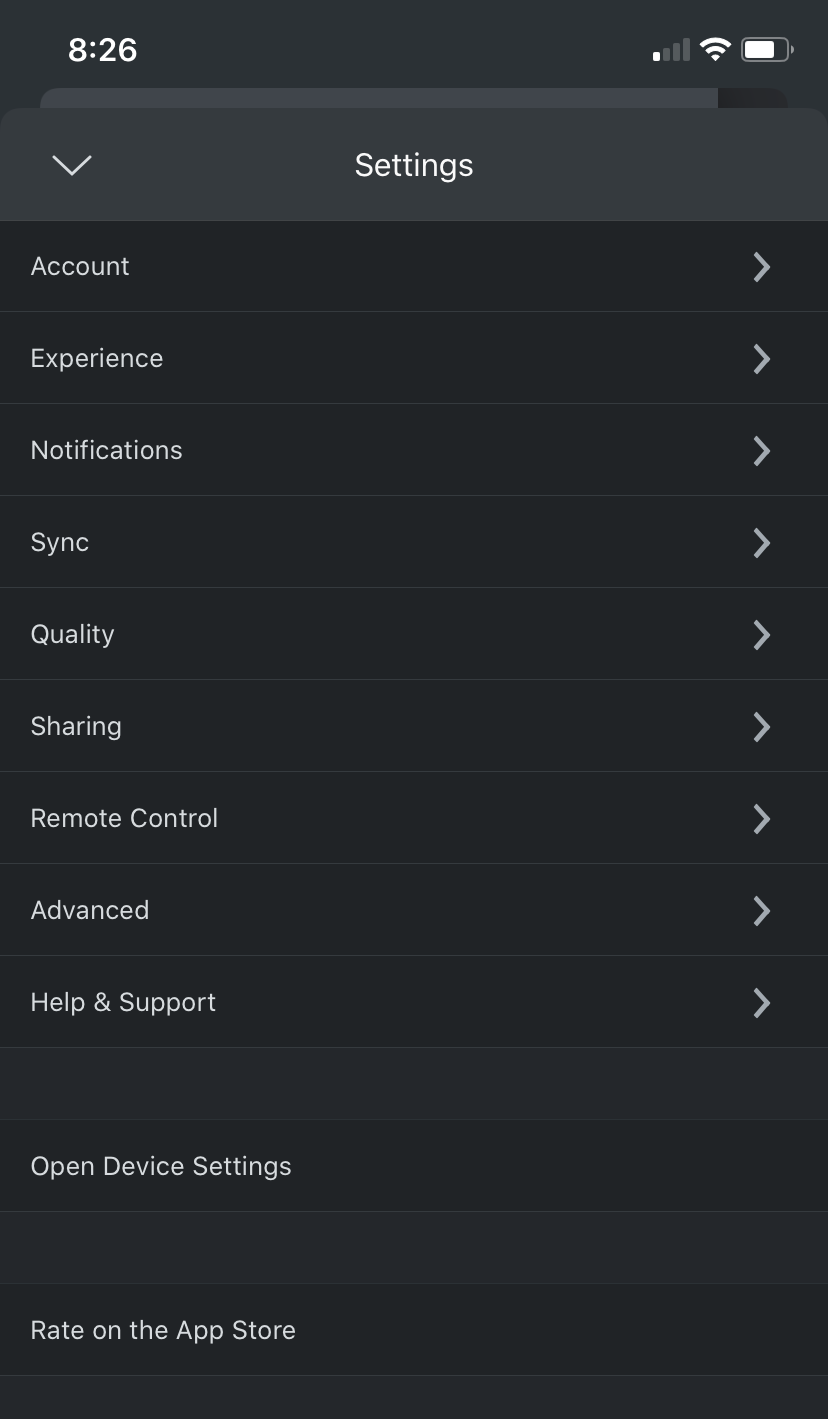Click the chevron beside Account
Screen dimensions: 828x1419
pos(762,266)
